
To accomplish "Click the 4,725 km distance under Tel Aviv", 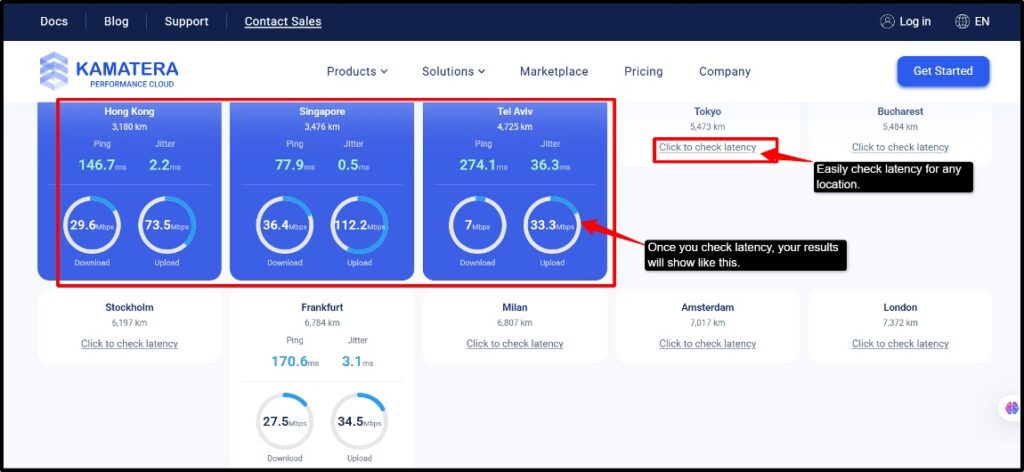I will tap(515, 127).
